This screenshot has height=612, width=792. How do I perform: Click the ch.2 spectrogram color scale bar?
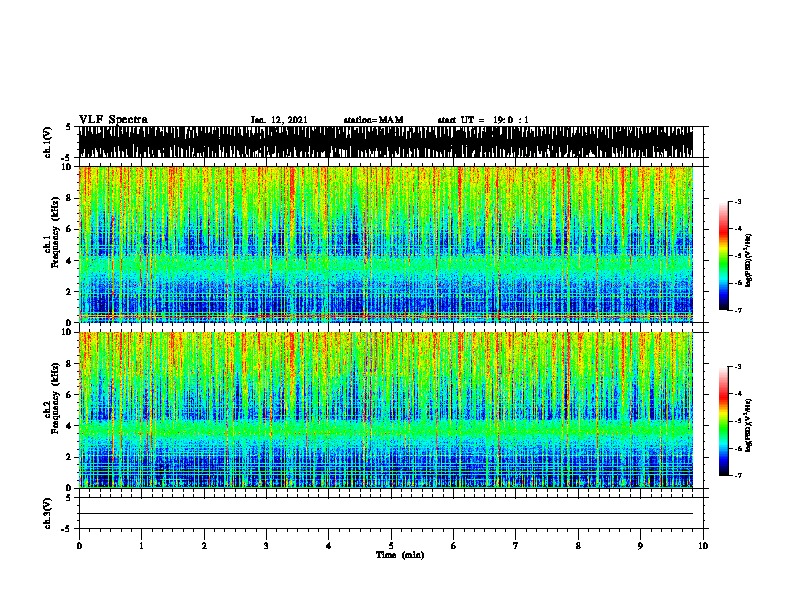point(724,421)
